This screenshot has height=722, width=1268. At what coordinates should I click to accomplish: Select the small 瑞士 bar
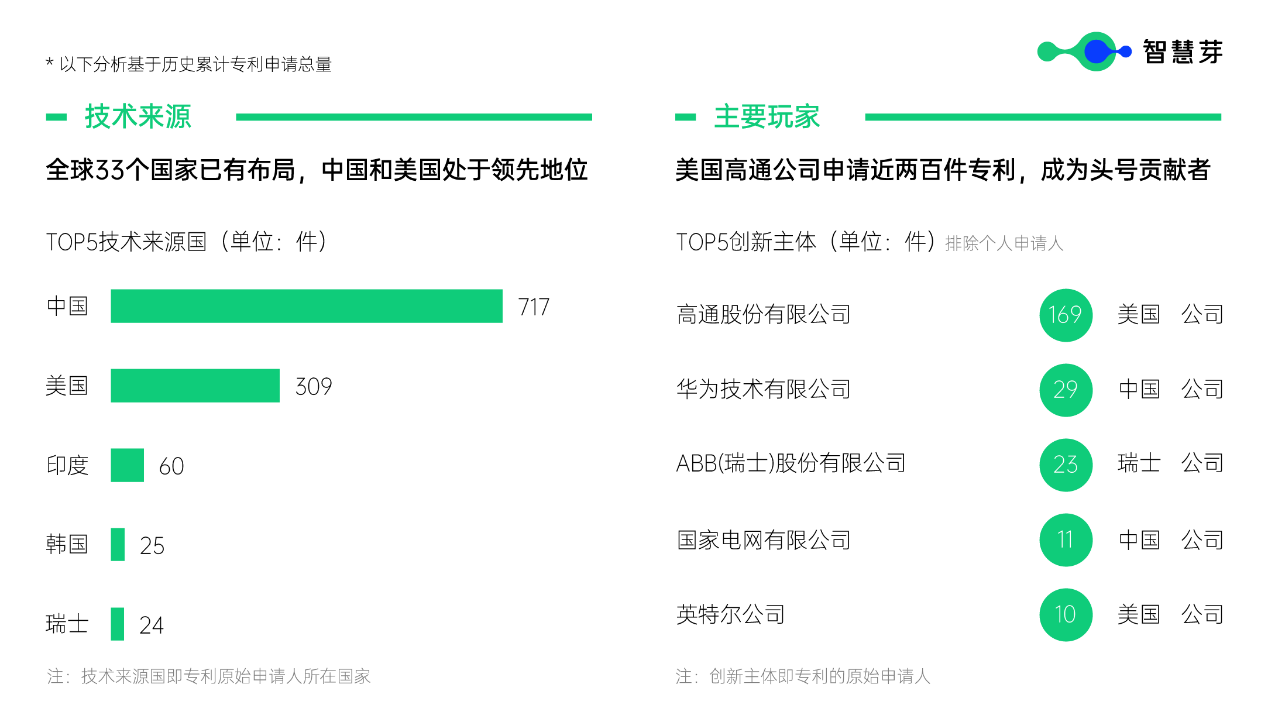118,624
